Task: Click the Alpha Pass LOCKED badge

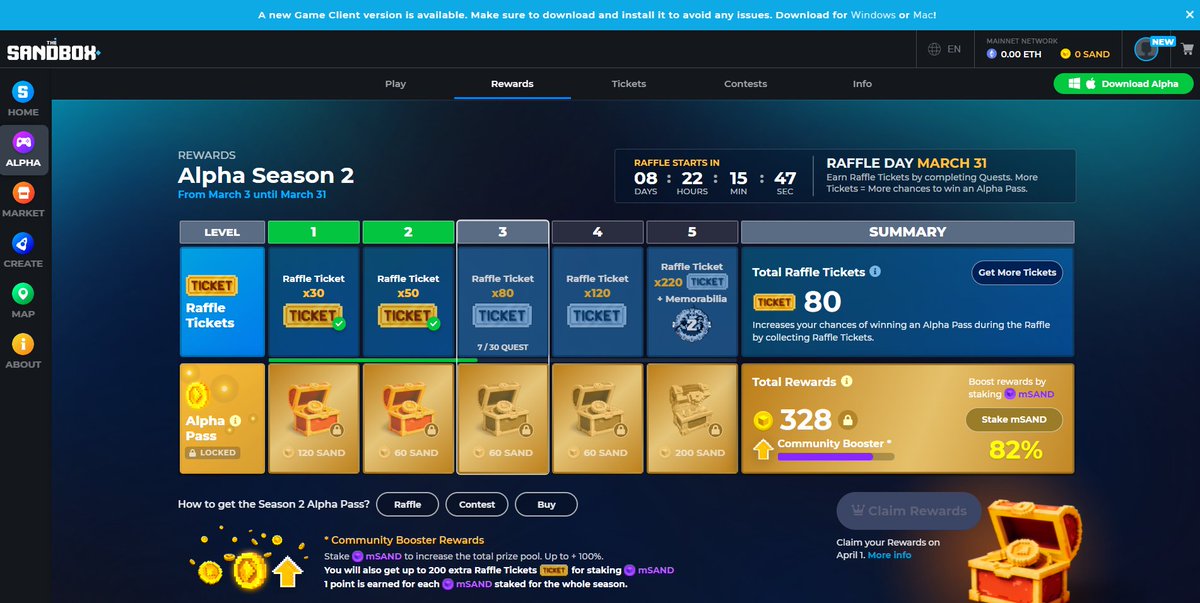Action: pos(212,453)
